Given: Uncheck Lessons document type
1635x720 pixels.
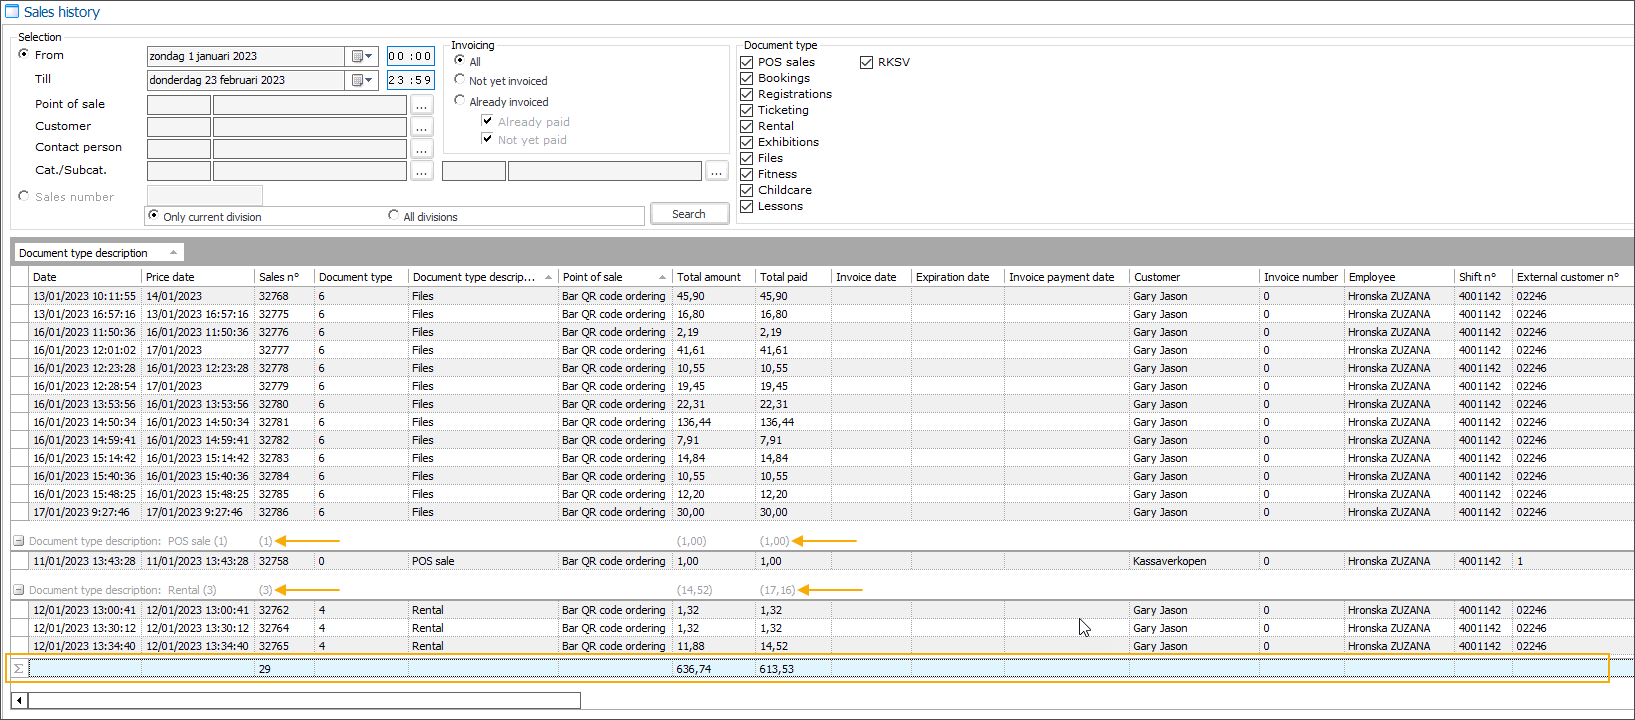Looking at the screenshot, I should (x=746, y=206).
